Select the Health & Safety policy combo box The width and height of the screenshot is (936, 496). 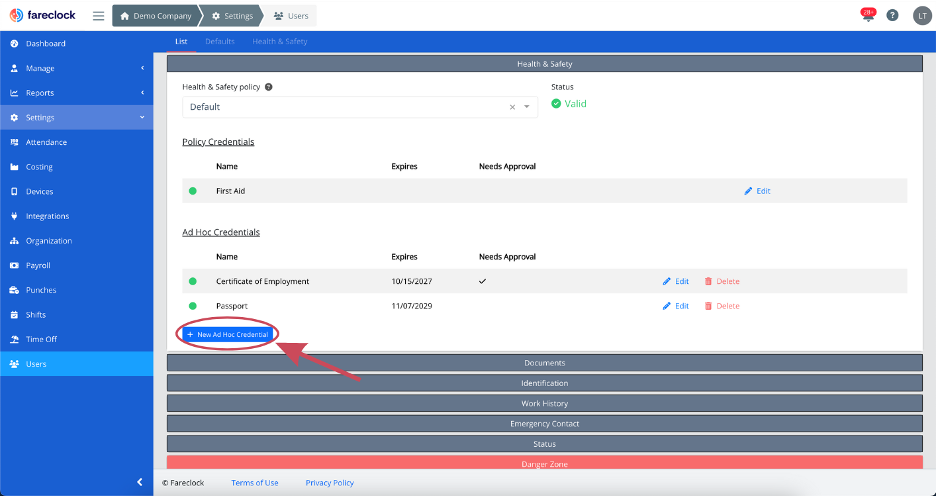(x=360, y=107)
